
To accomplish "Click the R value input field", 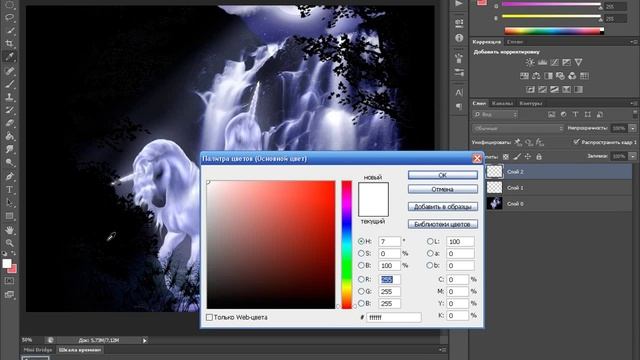I will tap(389, 279).
